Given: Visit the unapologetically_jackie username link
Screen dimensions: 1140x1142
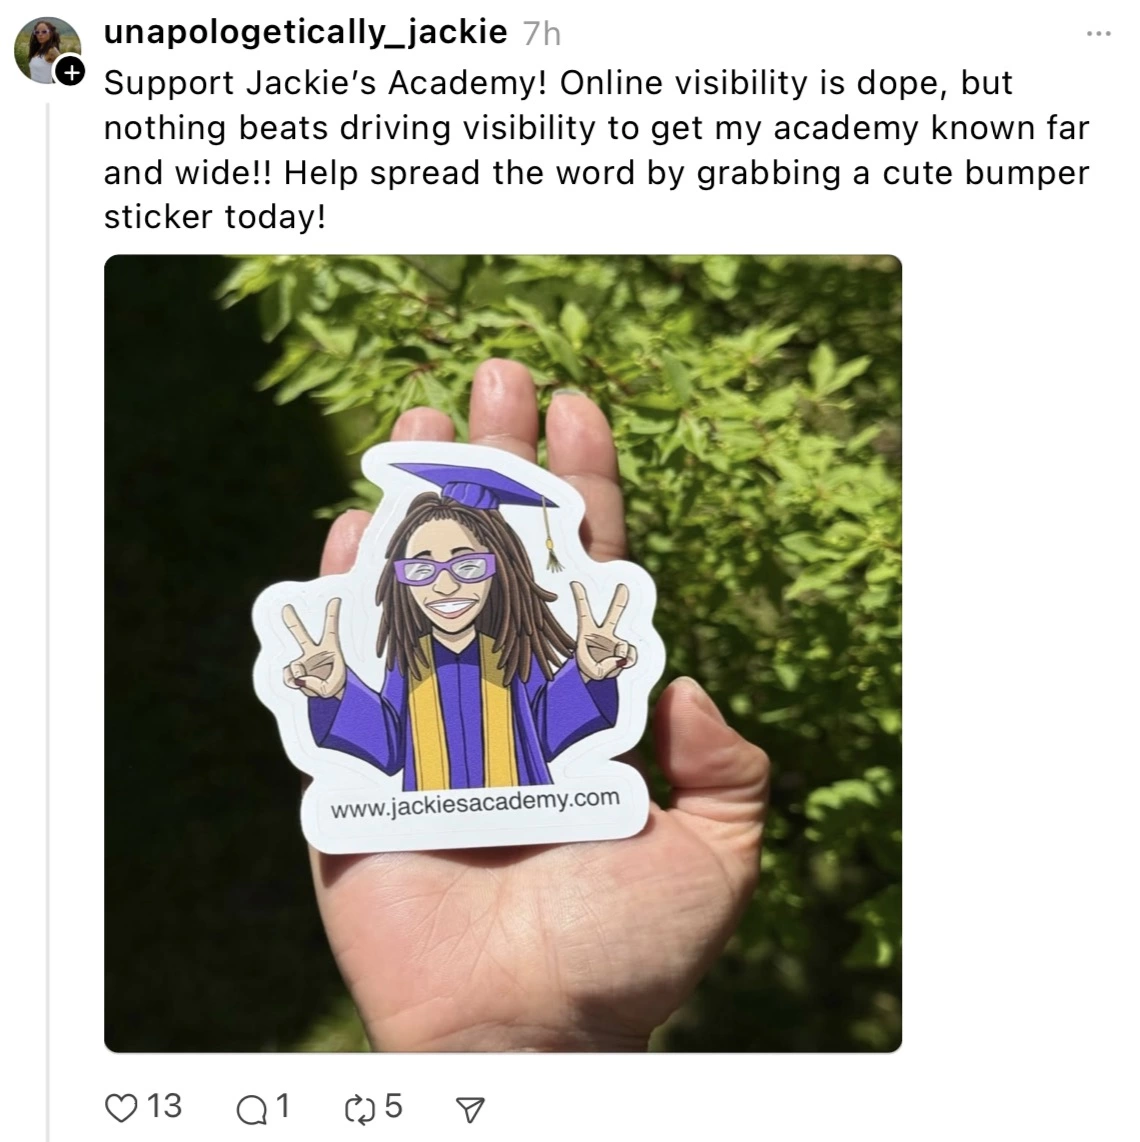Looking at the screenshot, I should tap(305, 33).
